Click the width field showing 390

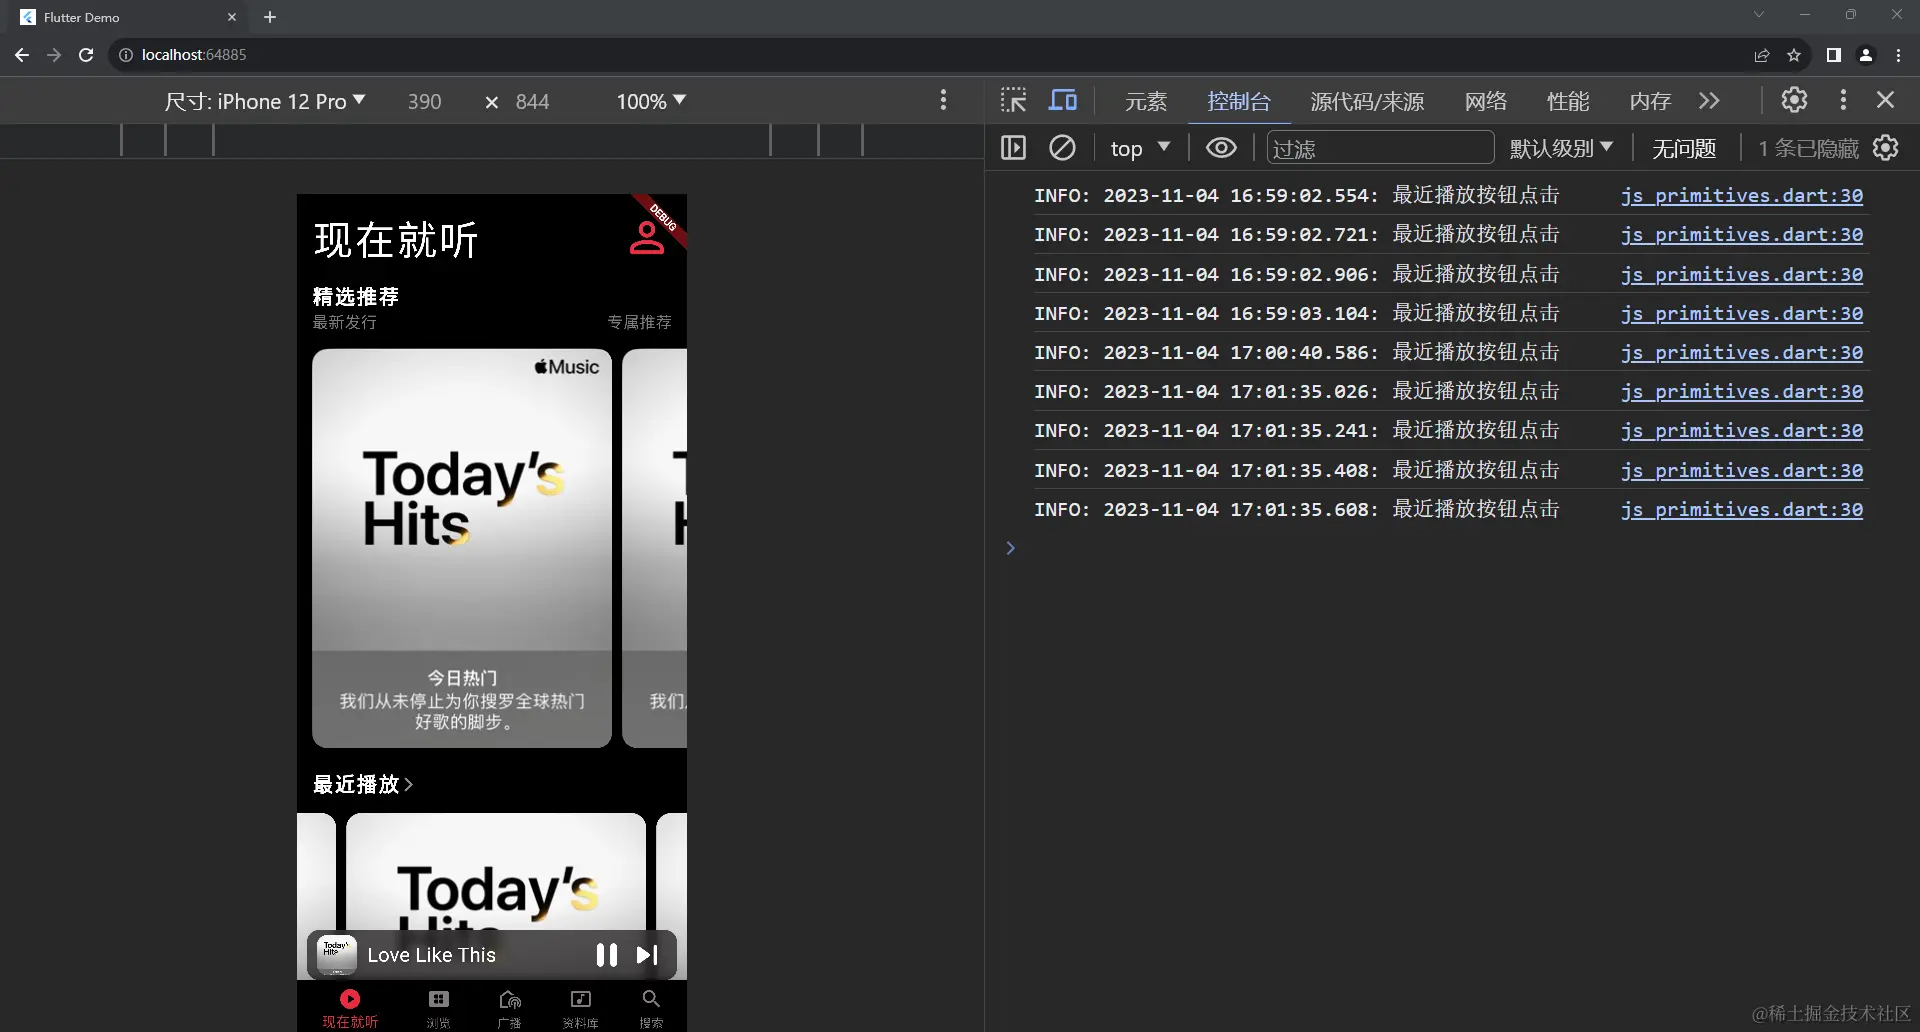(425, 101)
